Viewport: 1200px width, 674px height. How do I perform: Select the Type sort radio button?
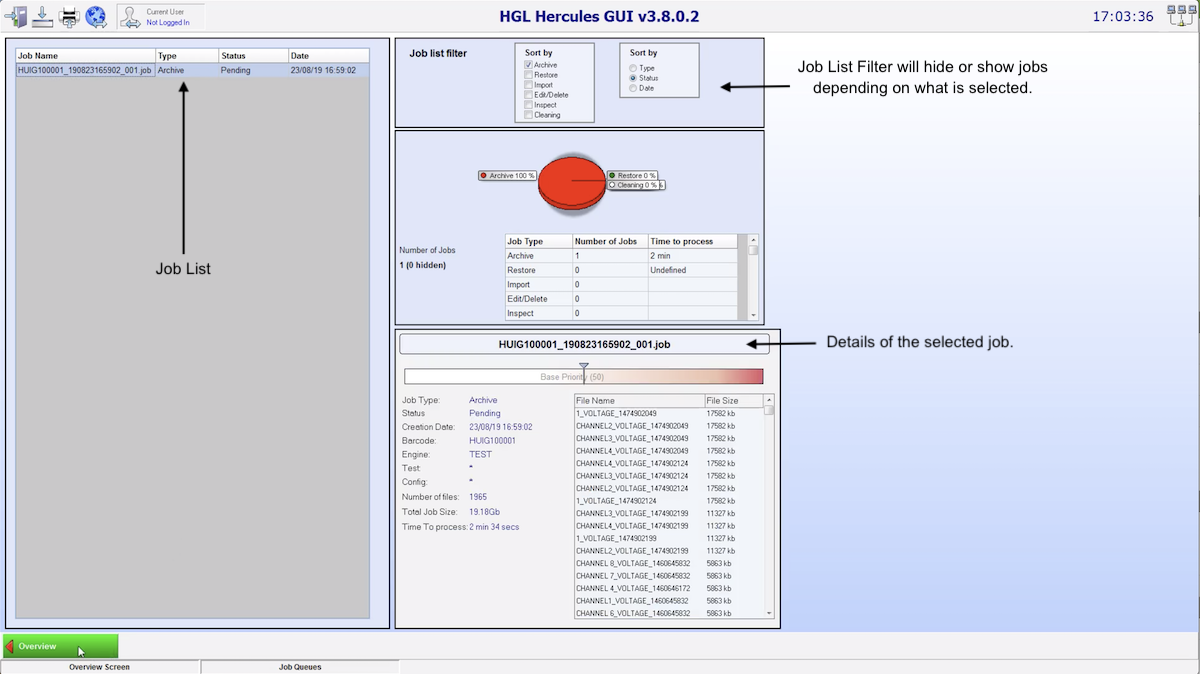633,68
